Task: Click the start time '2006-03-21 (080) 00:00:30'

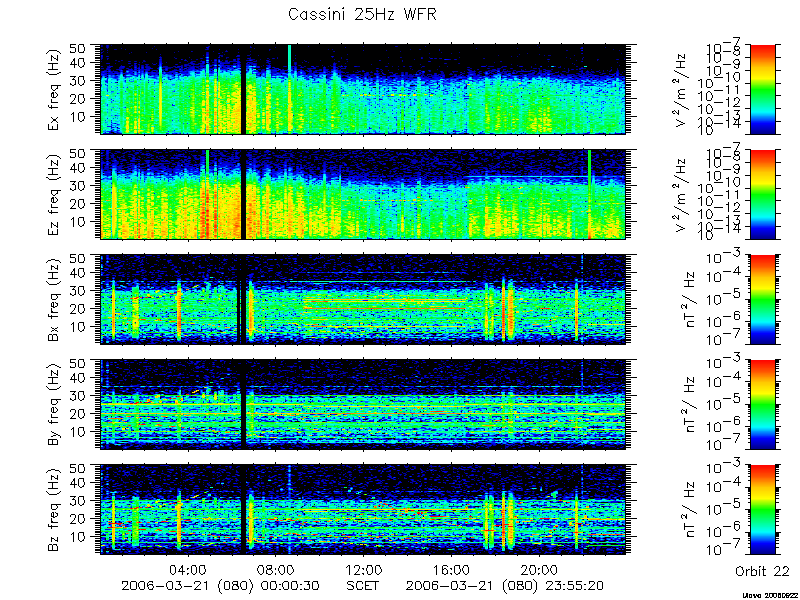Action: click(221, 586)
